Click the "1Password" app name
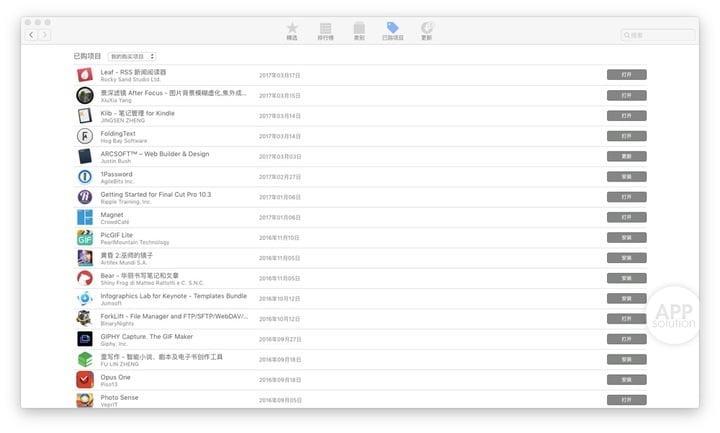Image resolution: width=720 pixels, height=433 pixels. tap(117, 174)
